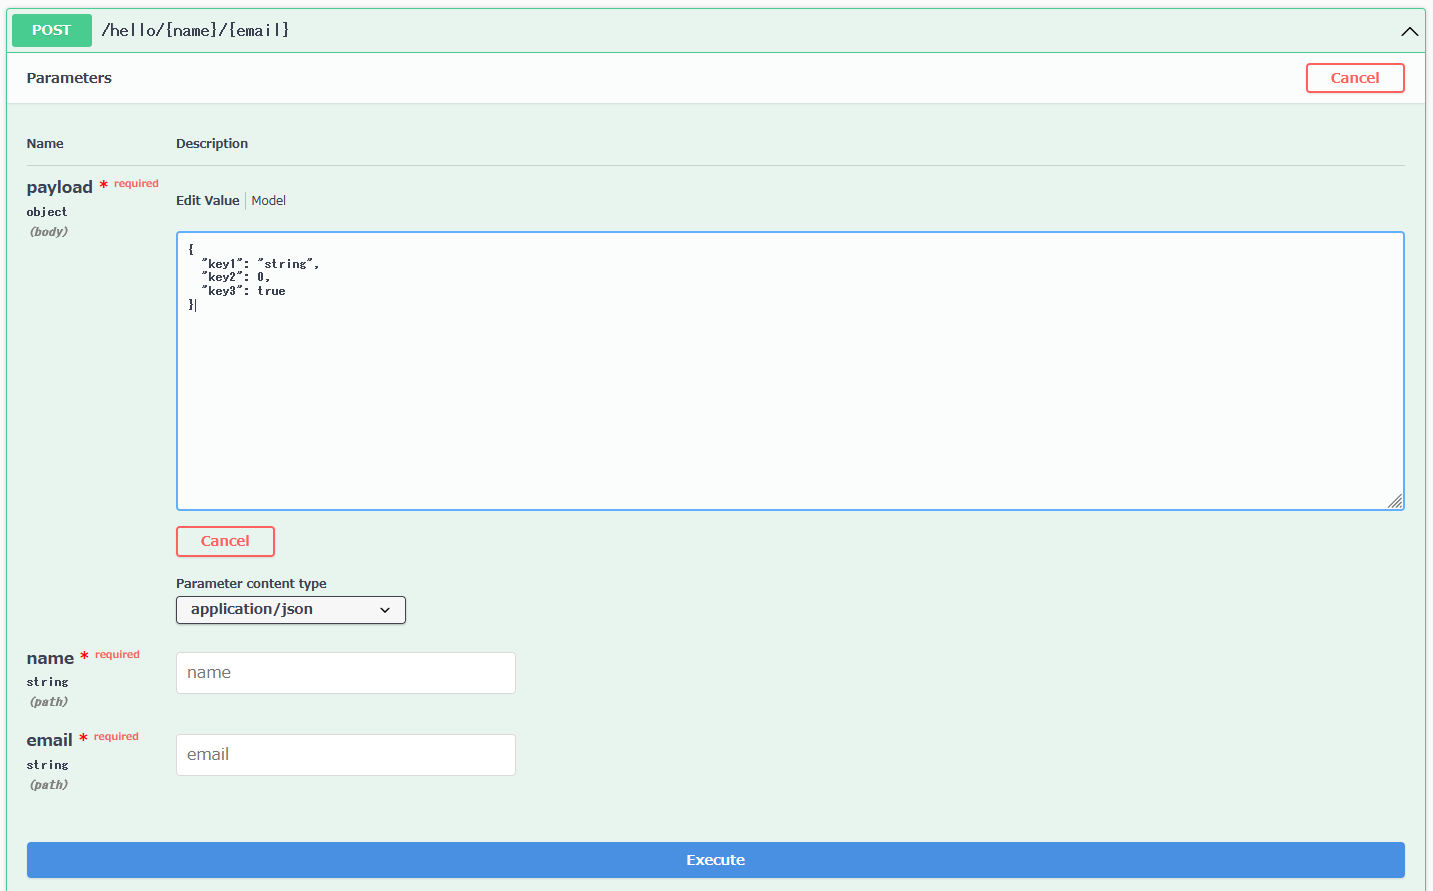The width and height of the screenshot is (1433, 891).
Task: Click the object type label under payload
Action: (48, 212)
